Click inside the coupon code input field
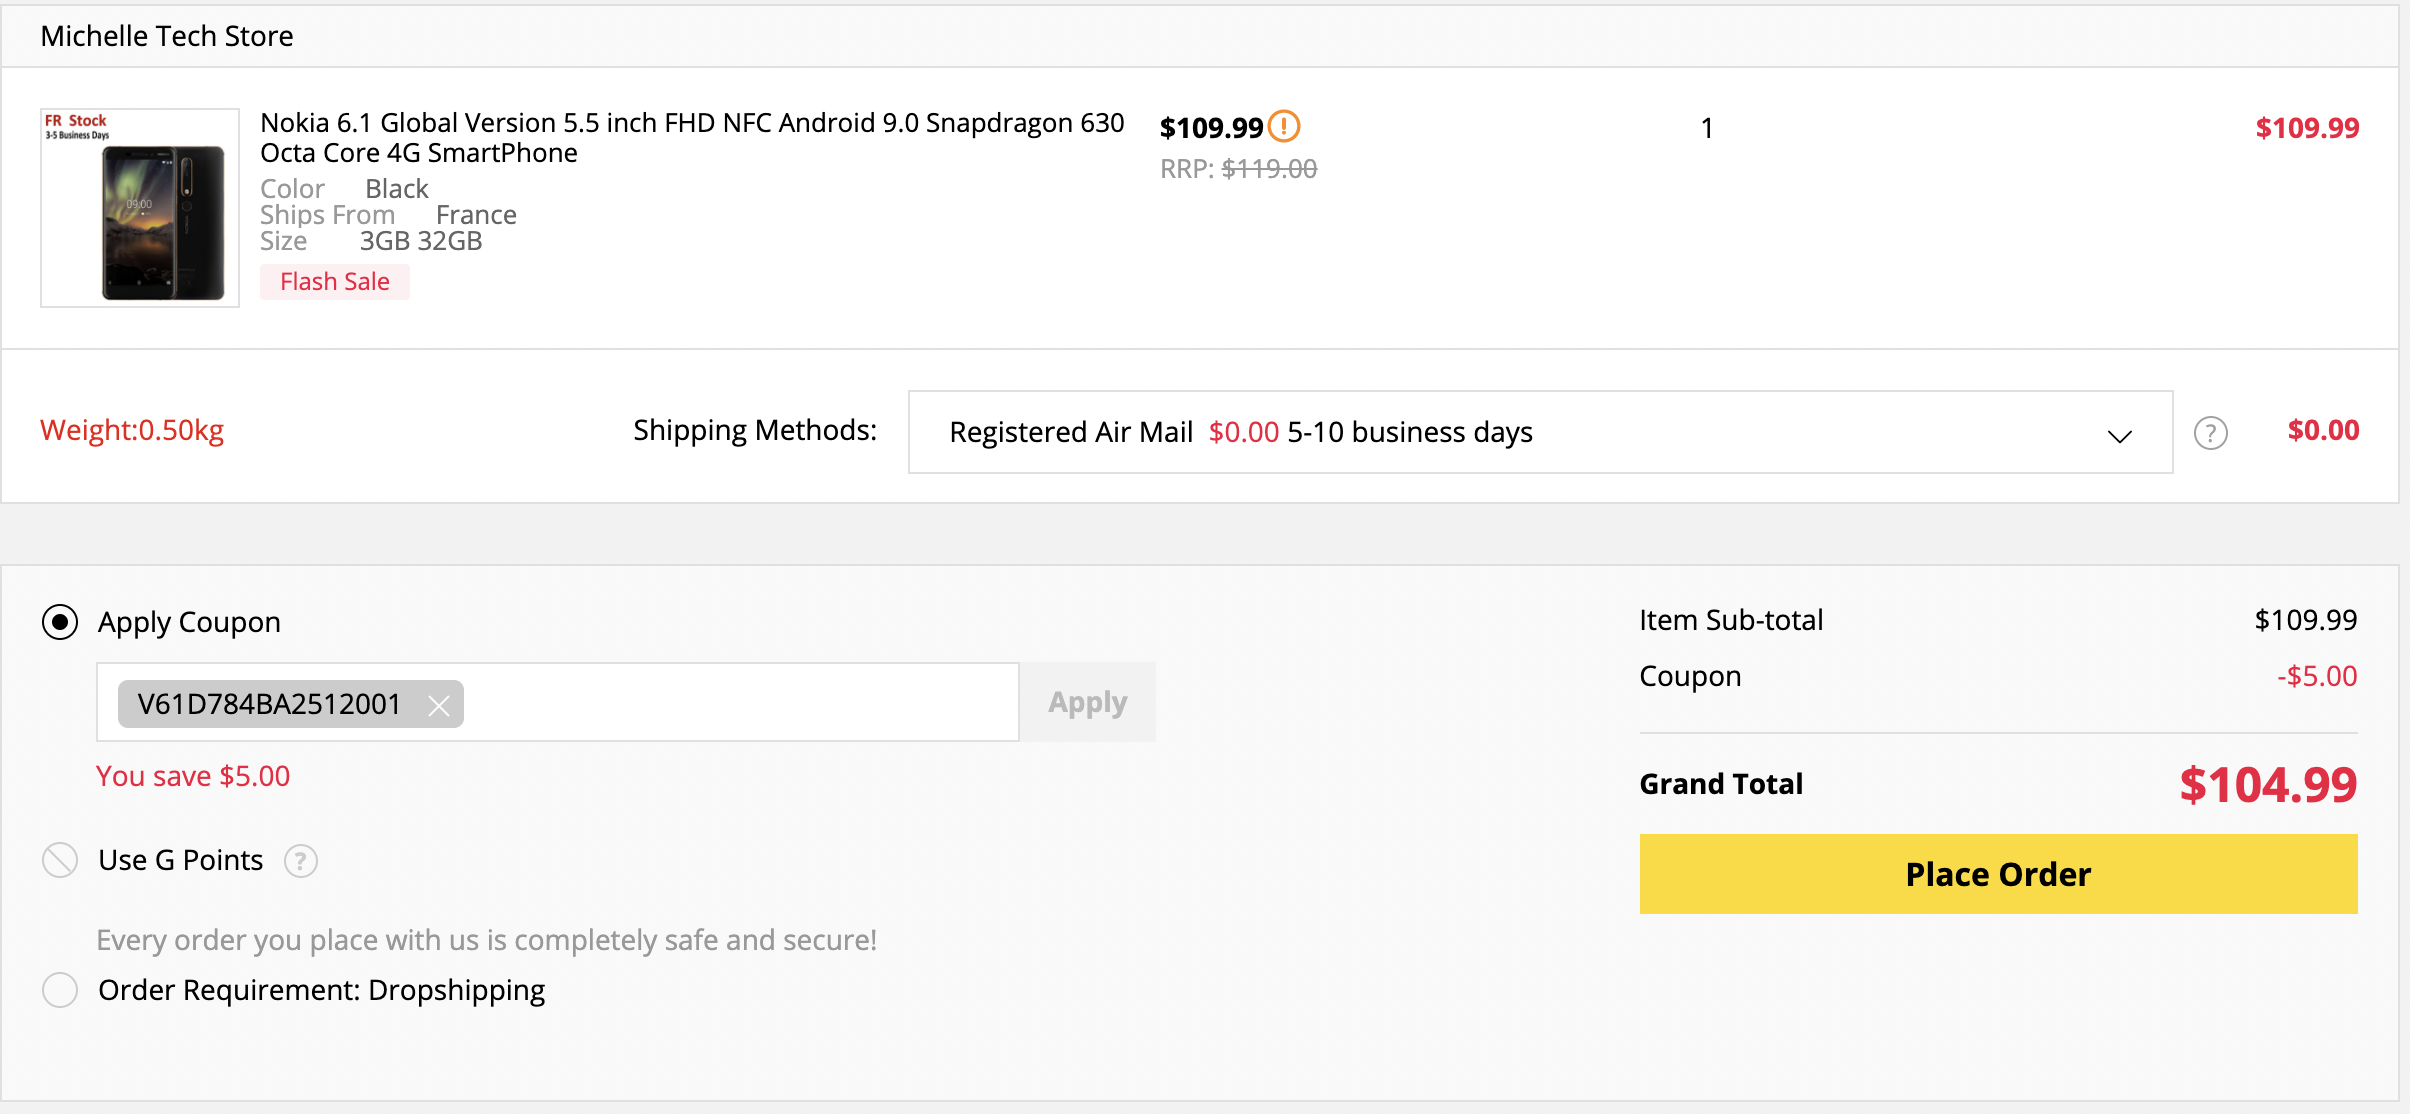2410x1114 pixels. (x=558, y=702)
